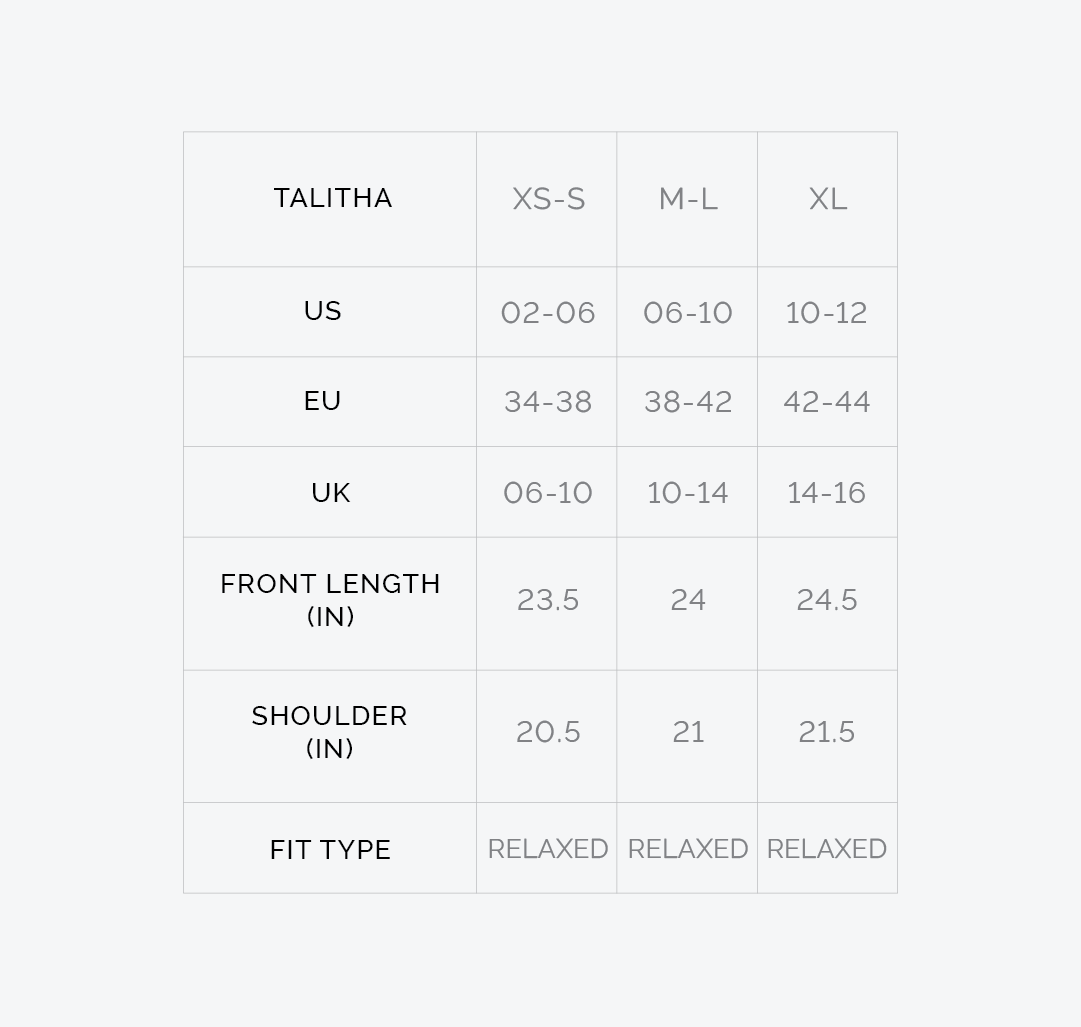Click the UK size 14-16 cell
Viewport: 1081px width, 1027px height.
tap(827, 493)
